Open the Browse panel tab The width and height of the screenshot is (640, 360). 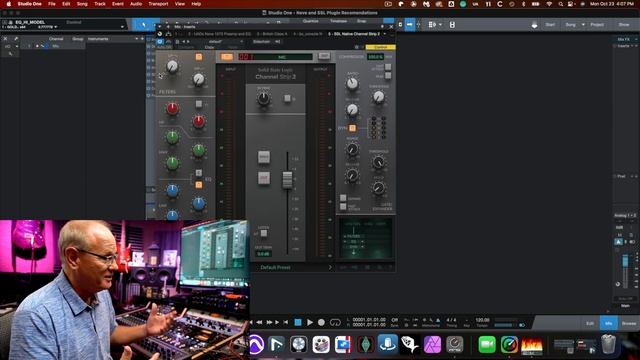[629, 323]
